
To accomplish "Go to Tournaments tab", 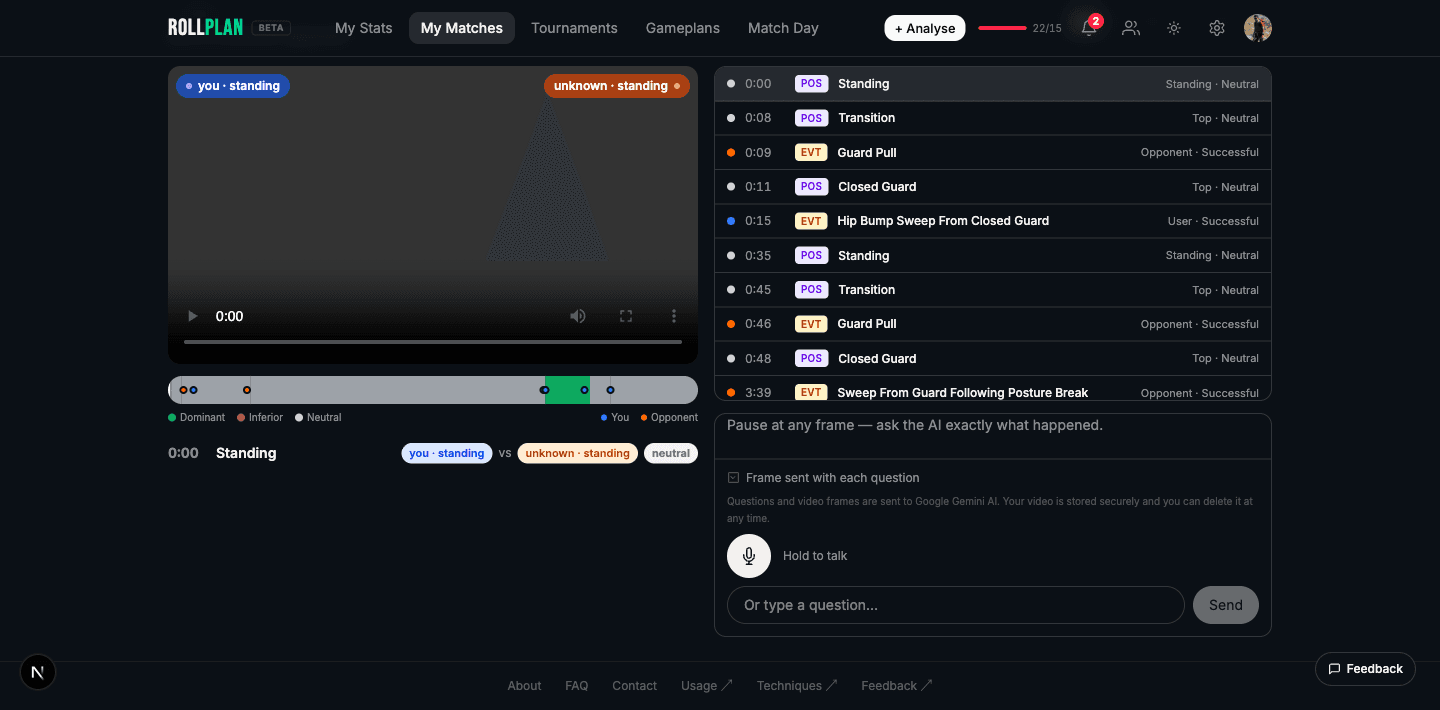I will [x=574, y=28].
